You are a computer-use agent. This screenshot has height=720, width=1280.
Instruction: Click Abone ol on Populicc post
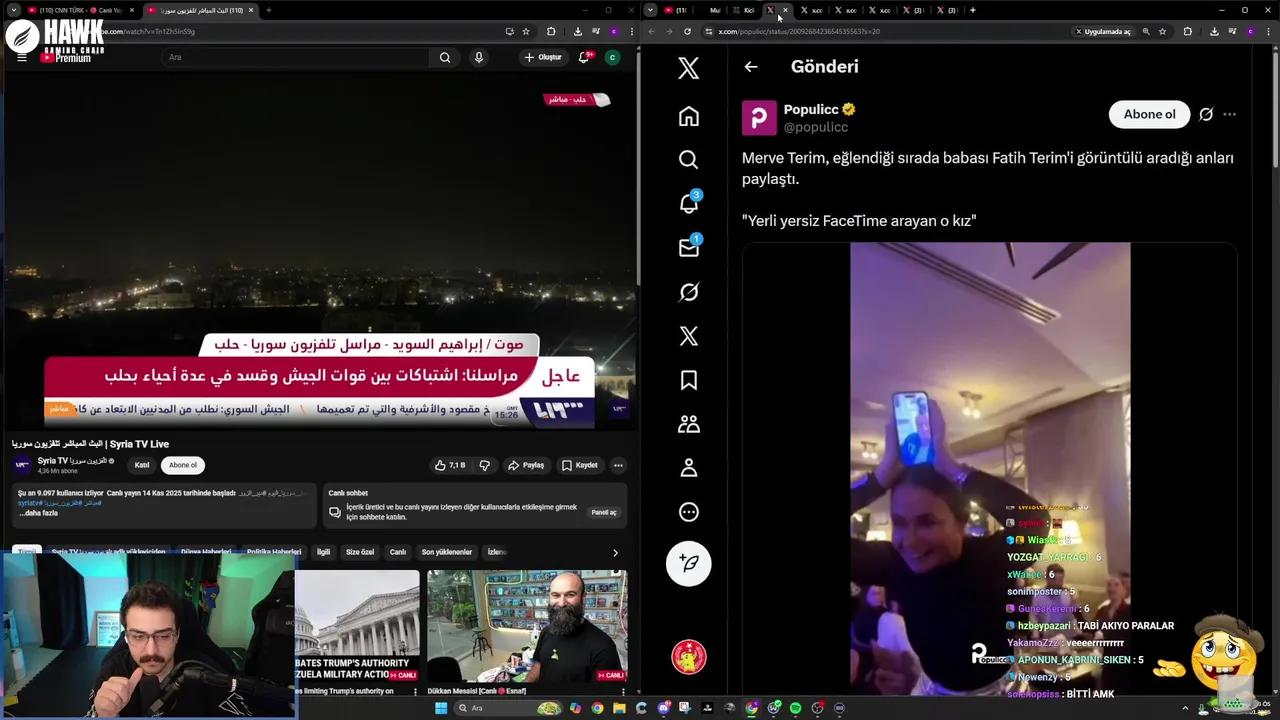pos(1149,114)
